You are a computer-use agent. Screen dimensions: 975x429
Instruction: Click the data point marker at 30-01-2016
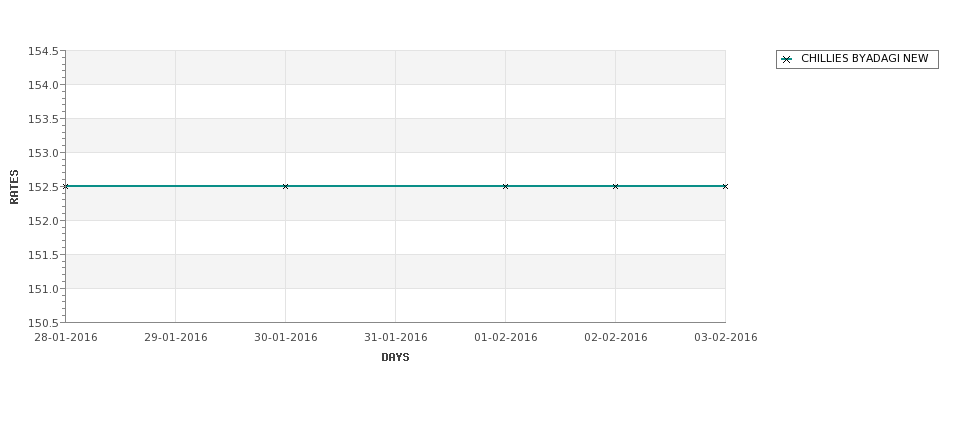285,187
